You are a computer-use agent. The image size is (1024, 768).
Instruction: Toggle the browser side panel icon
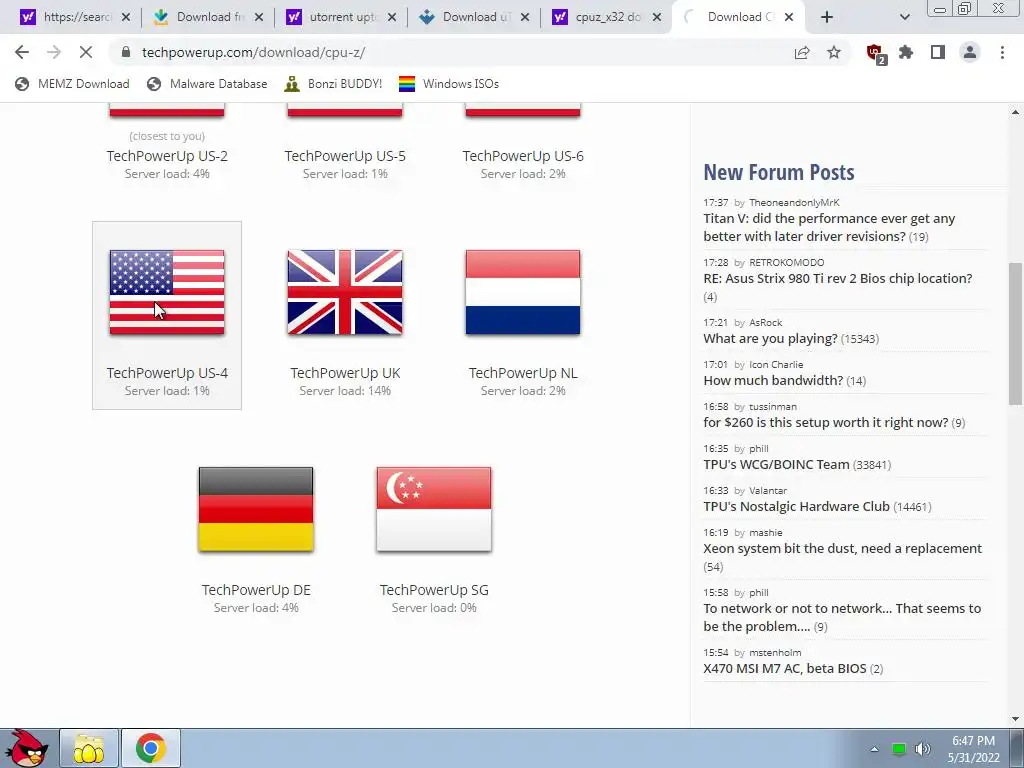(x=938, y=52)
